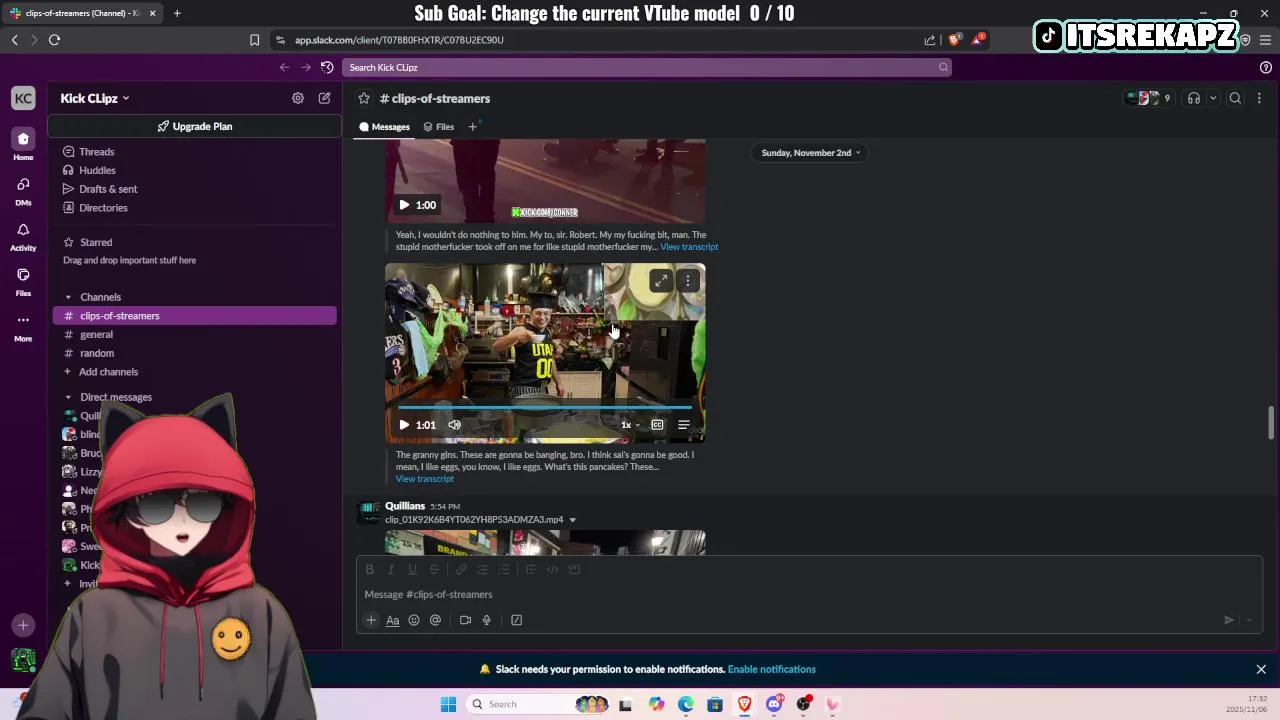Viewport: 1280px width, 720px height.
Task: Click the Upgrade Plan button
Action: point(194,126)
